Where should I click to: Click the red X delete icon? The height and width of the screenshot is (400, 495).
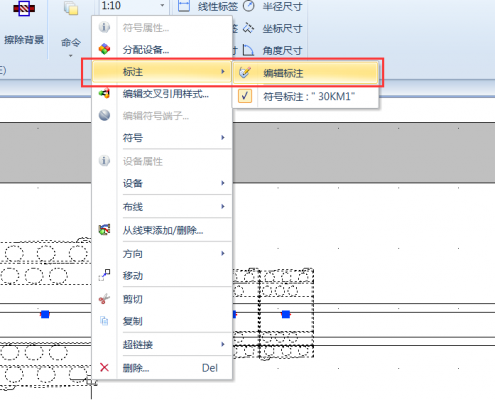(x=104, y=368)
